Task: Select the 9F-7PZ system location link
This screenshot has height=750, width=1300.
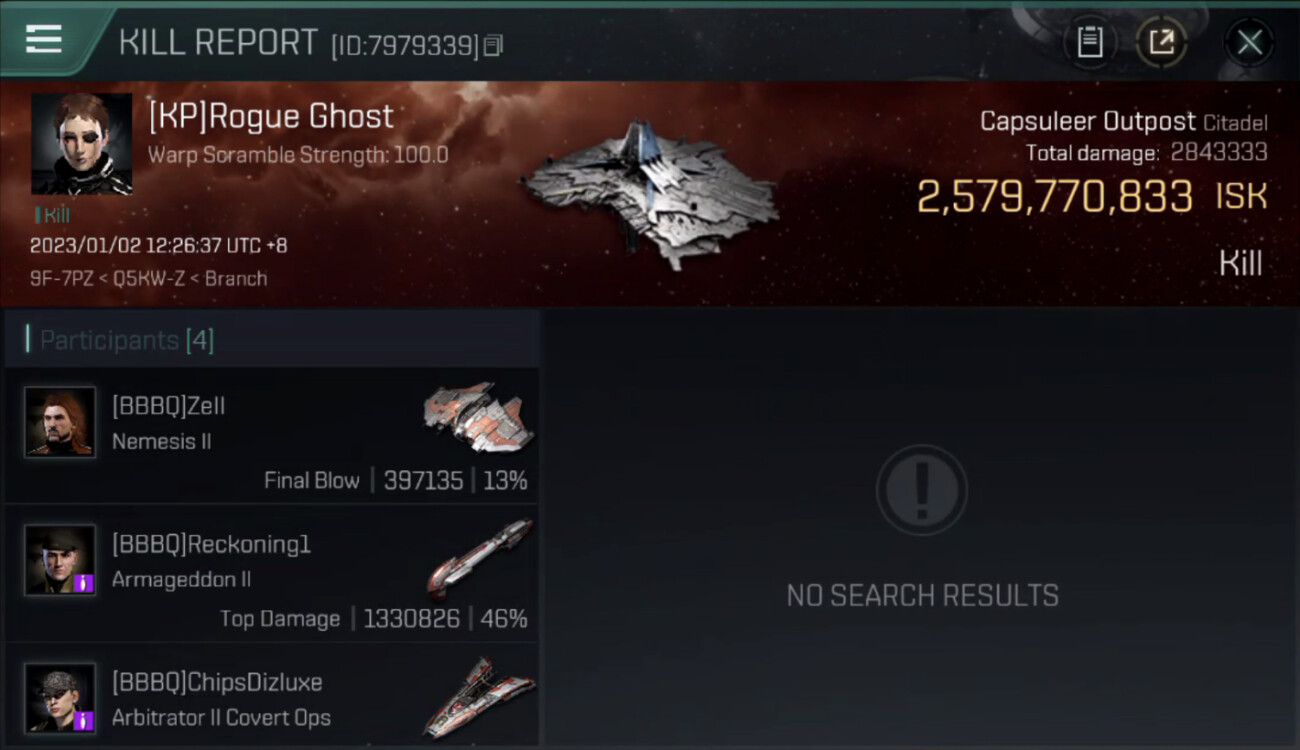Action: [x=56, y=279]
